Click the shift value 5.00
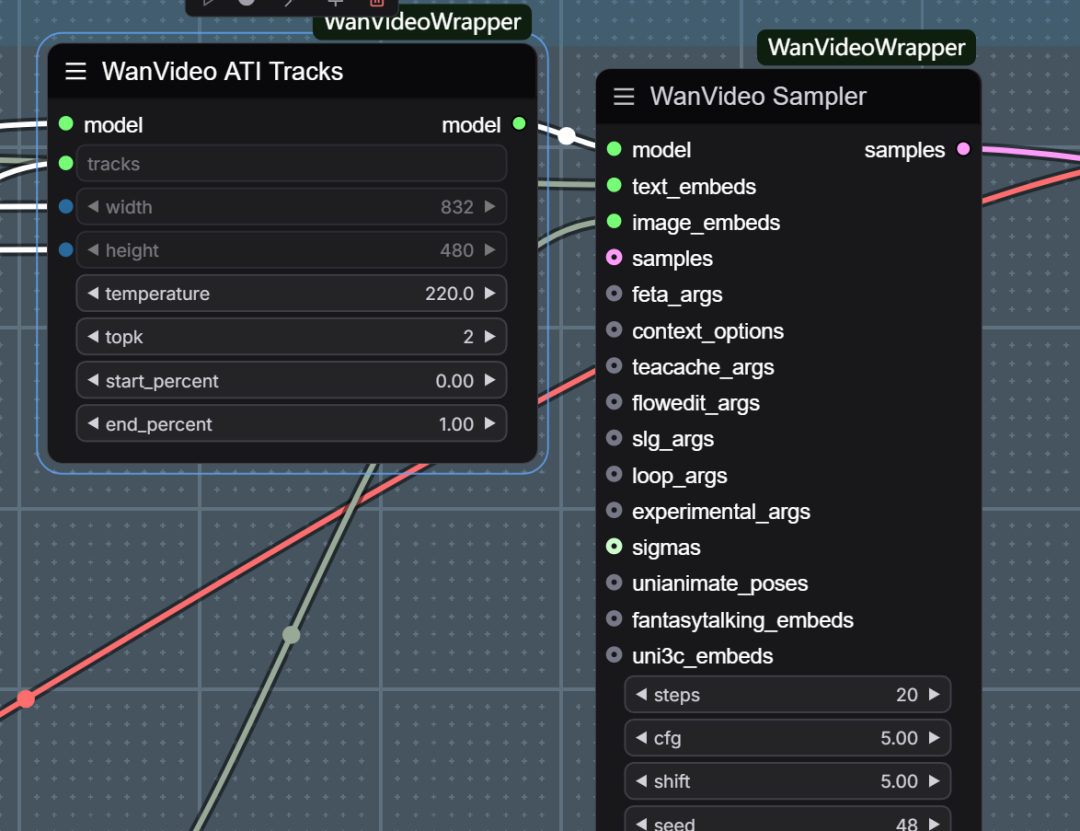 coord(899,781)
